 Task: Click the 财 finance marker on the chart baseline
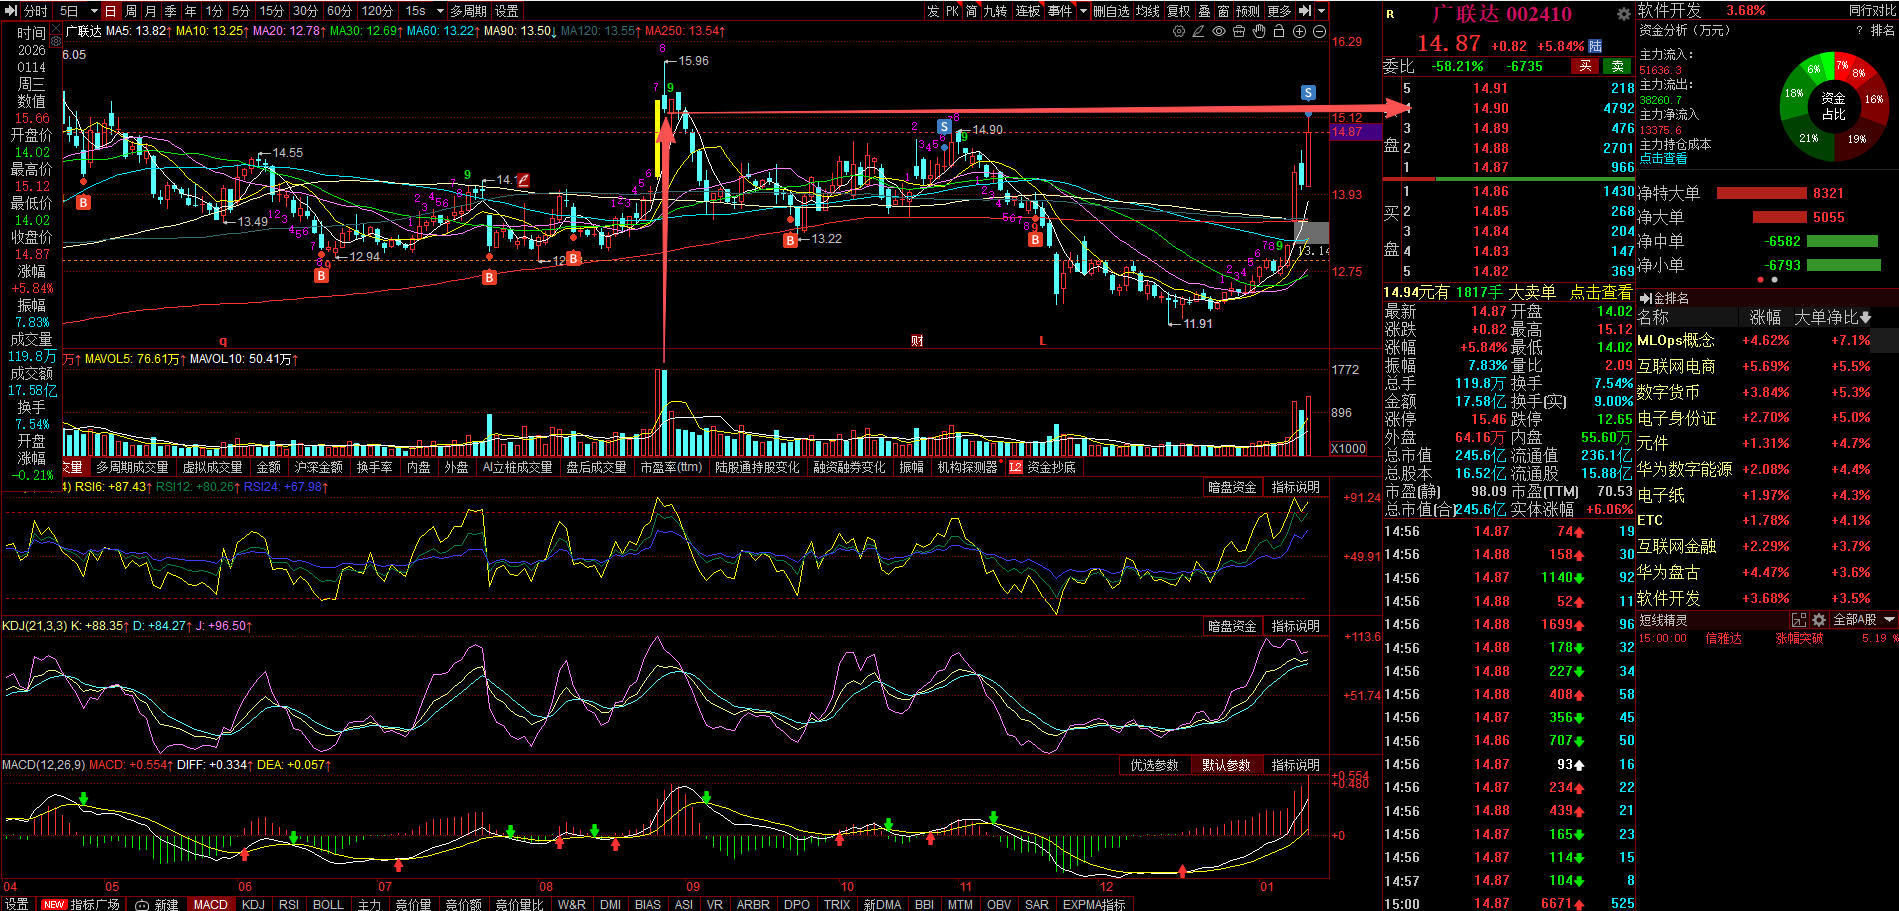coord(917,341)
